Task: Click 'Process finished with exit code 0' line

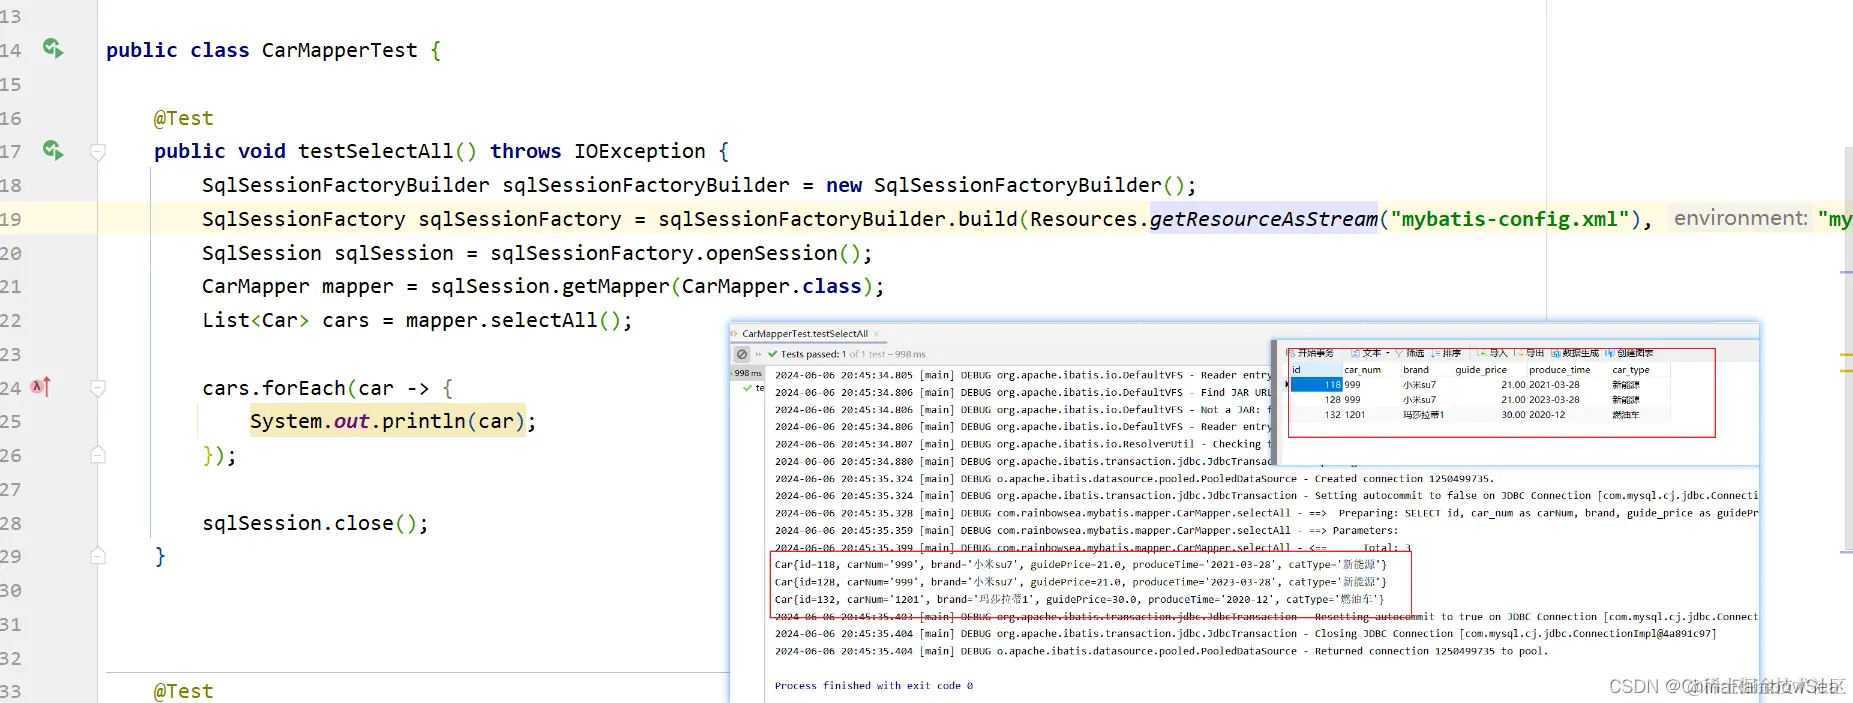Action: click(874, 686)
